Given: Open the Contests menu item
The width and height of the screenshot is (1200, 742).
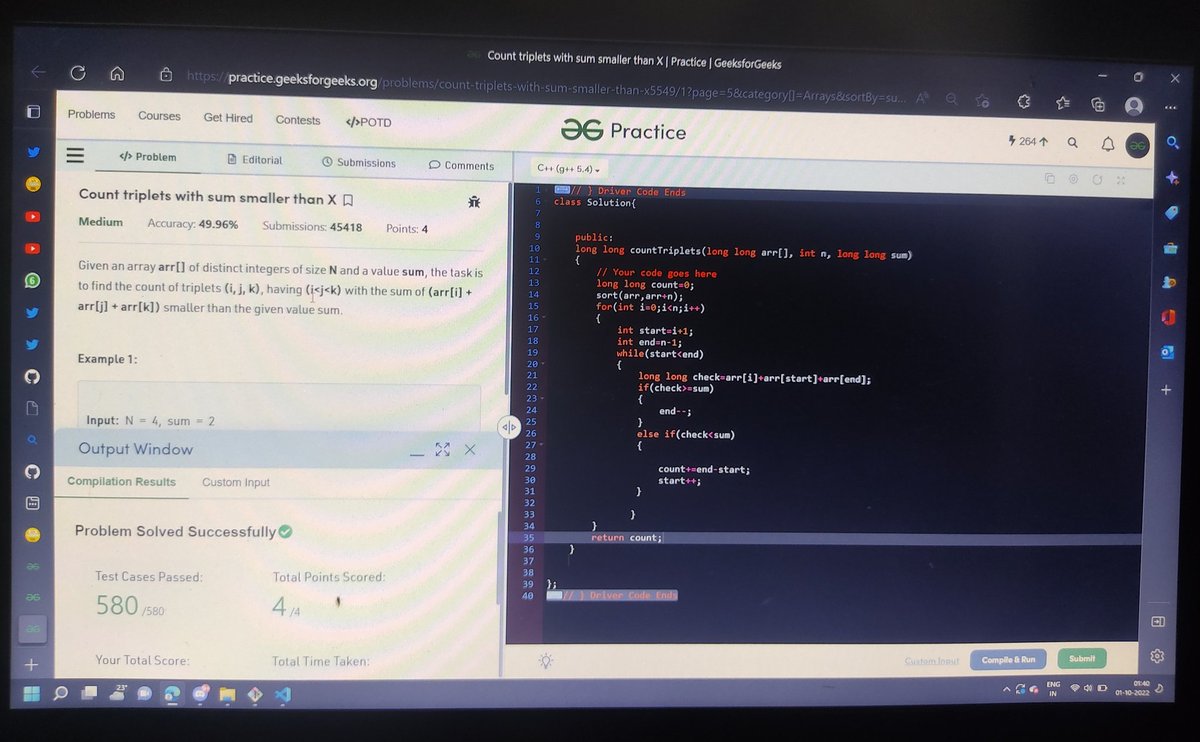Looking at the screenshot, I should coord(298,120).
